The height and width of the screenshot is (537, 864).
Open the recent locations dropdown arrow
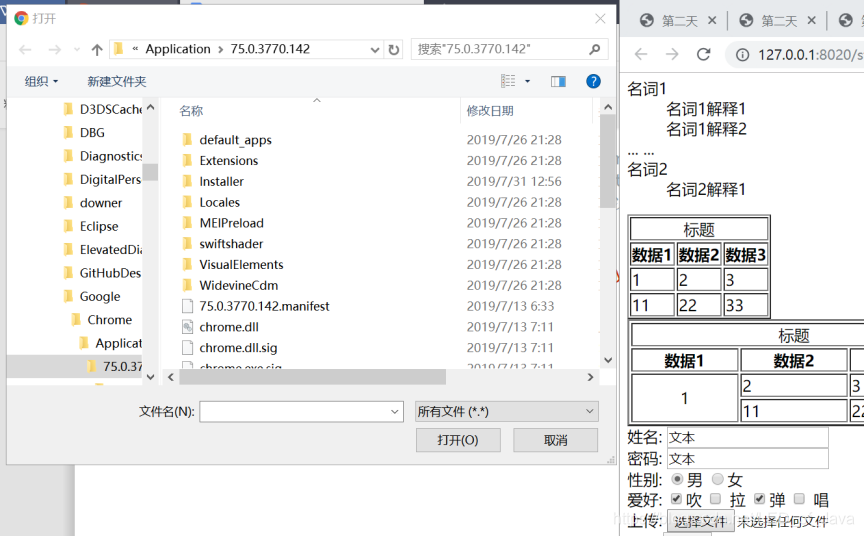pyautogui.click(x=77, y=50)
